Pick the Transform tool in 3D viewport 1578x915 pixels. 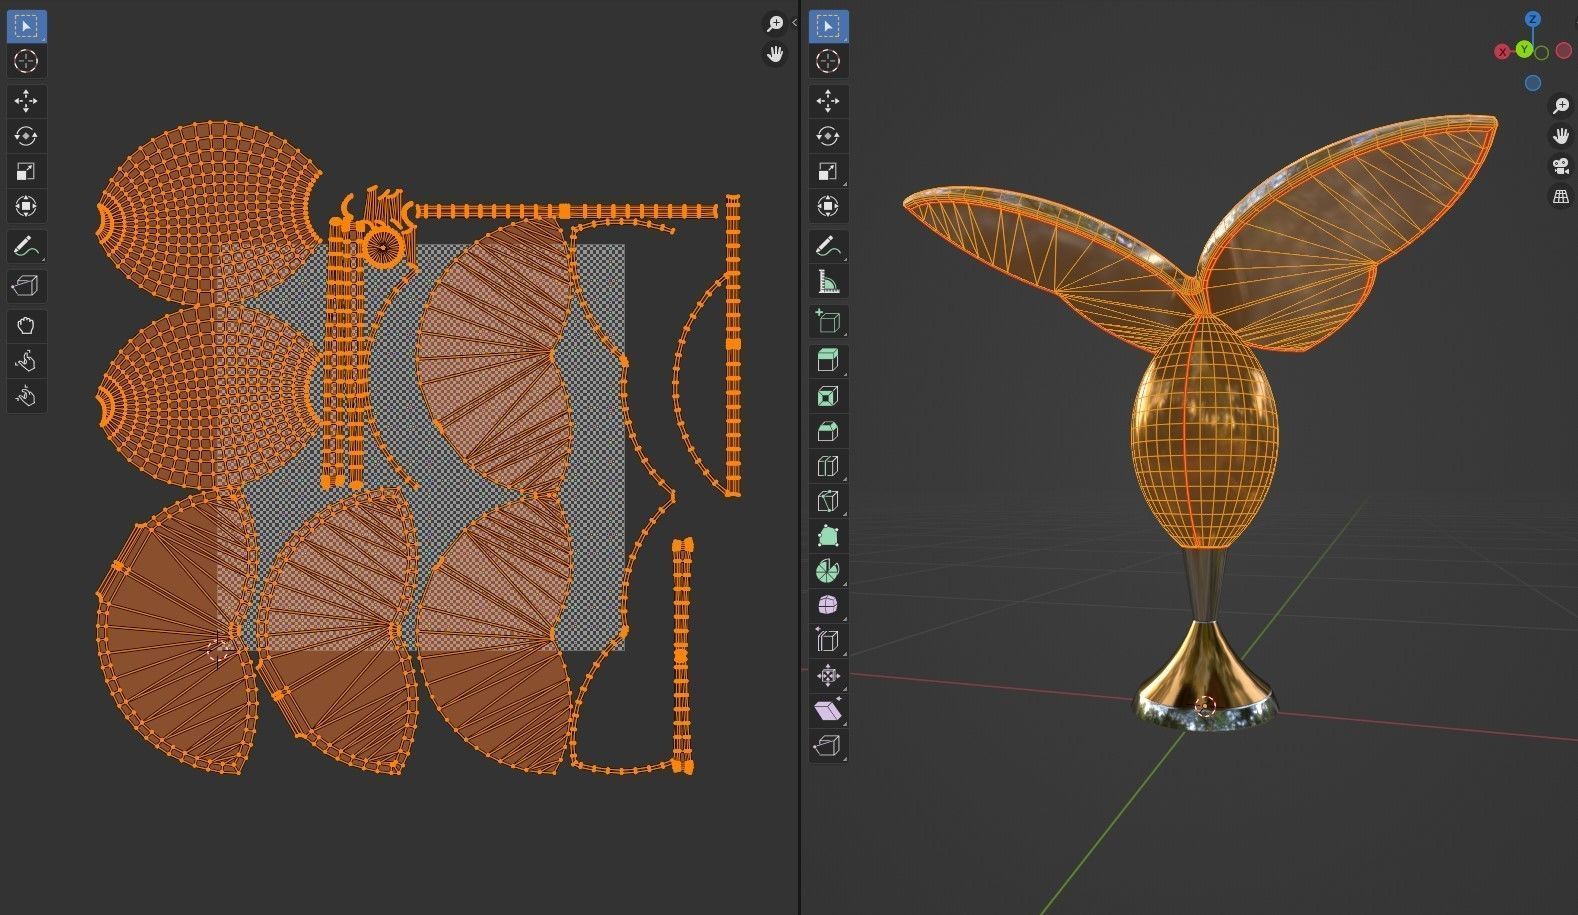click(828, 206)
